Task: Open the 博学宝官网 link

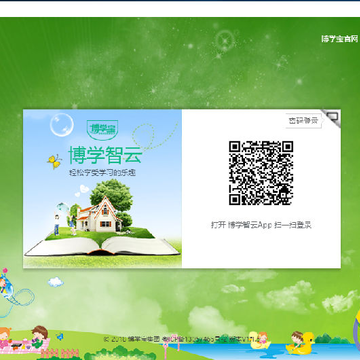Action: pos(340,39)
